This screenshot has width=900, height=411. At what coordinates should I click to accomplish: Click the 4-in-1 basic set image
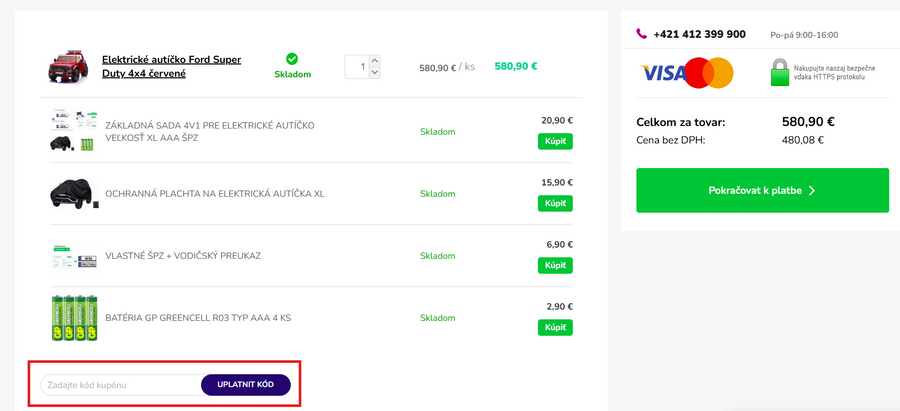pyautogui.click(x=72, y=131)
